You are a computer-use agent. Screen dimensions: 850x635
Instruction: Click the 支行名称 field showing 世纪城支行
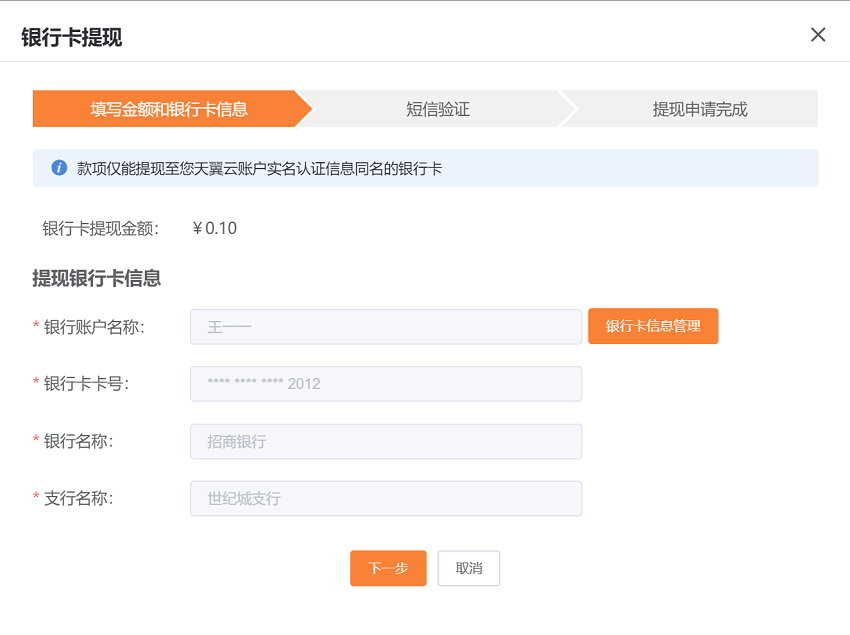386,498
